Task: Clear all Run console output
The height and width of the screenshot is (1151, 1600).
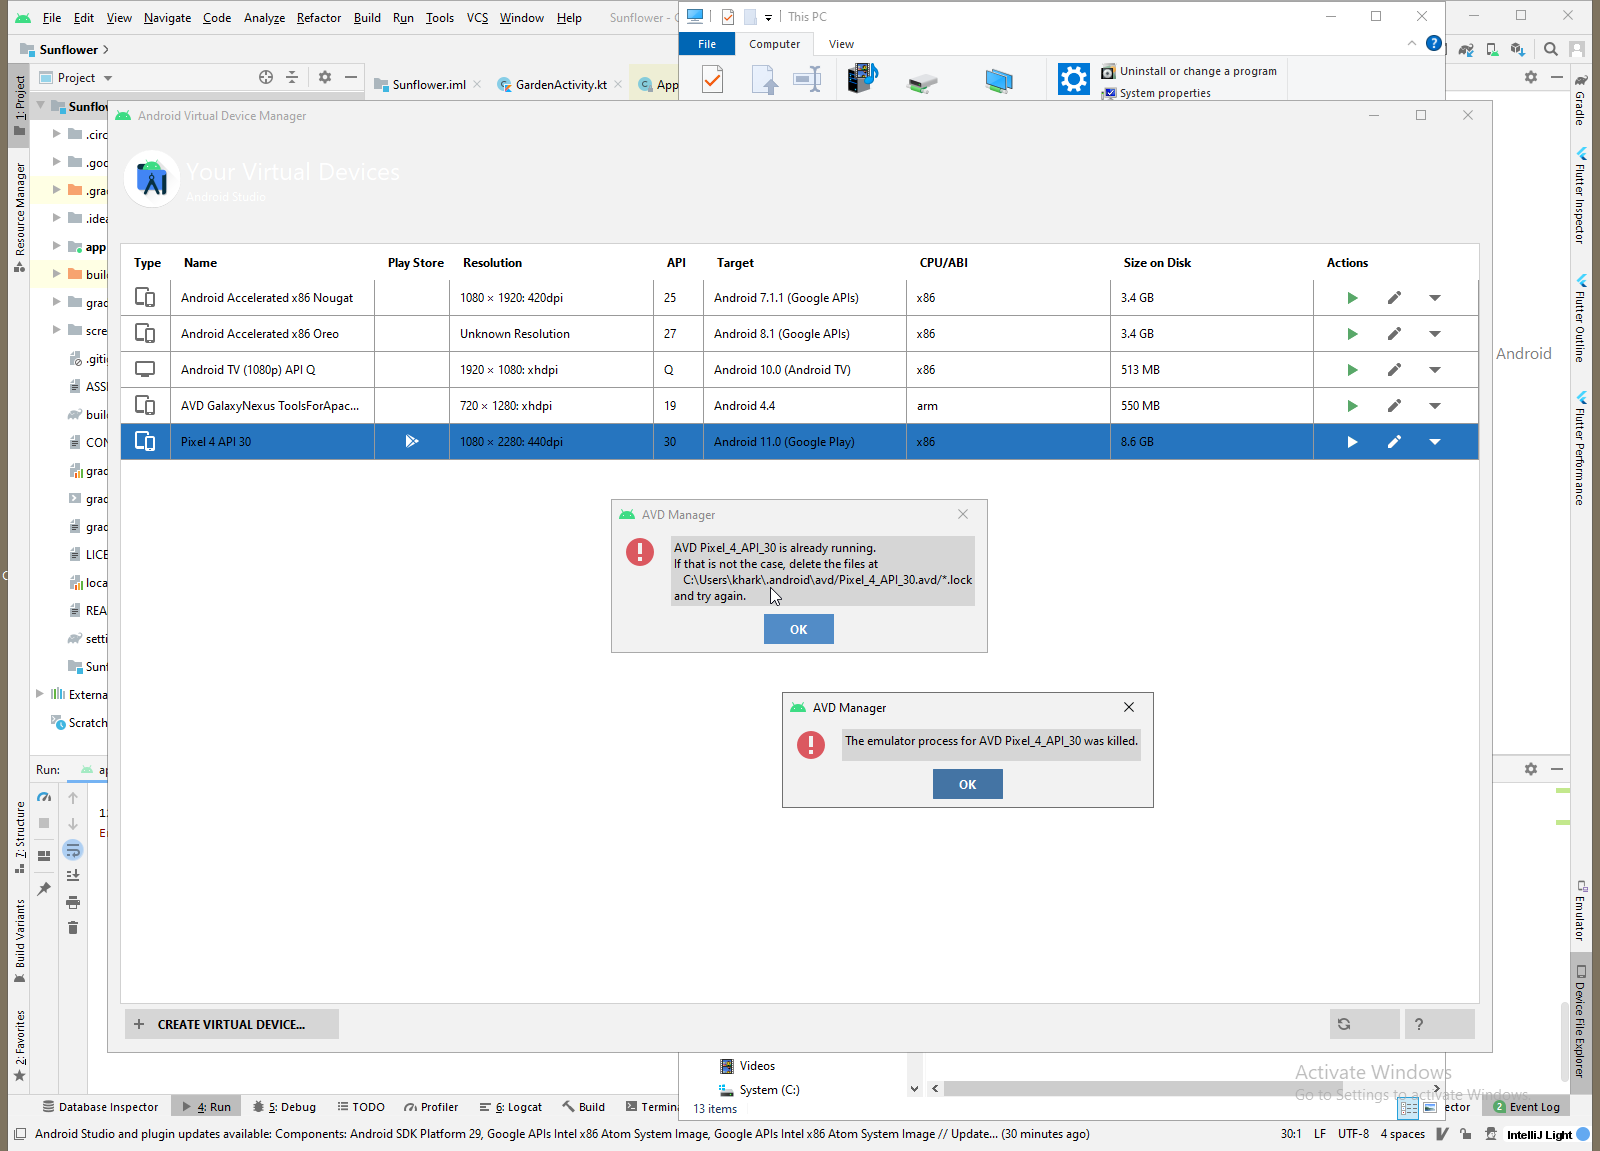Action: pos(73,928)
